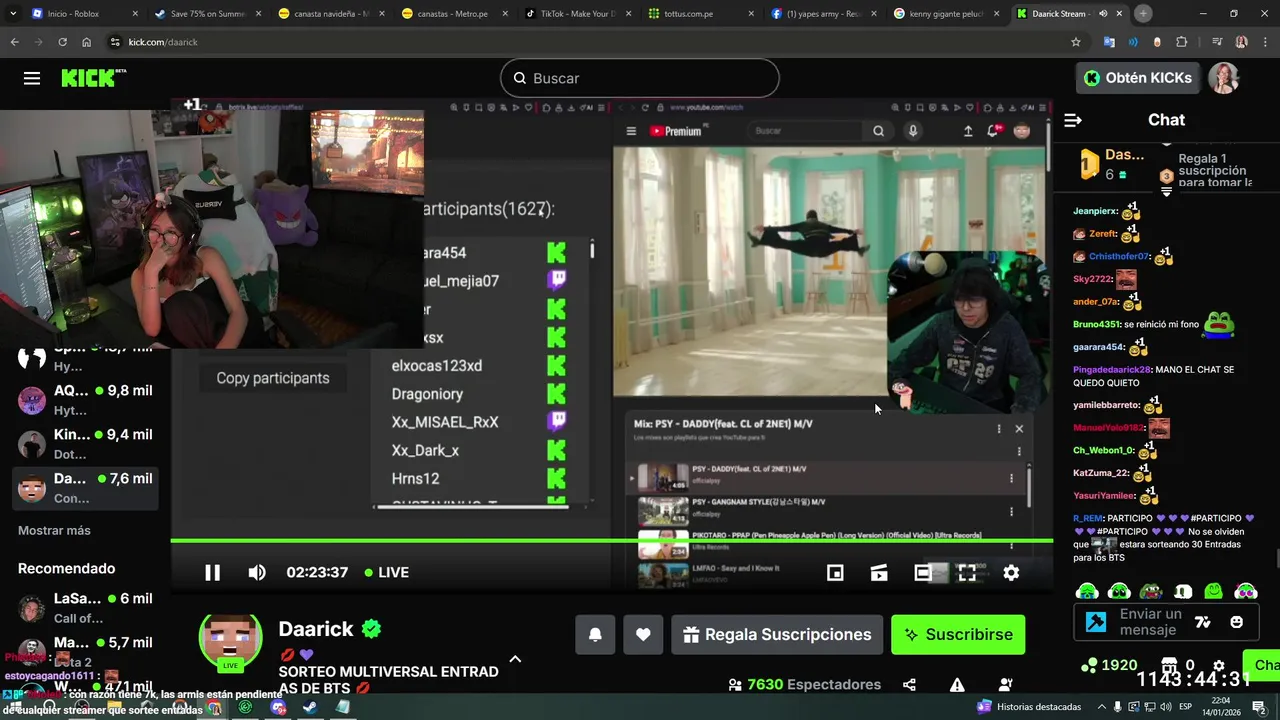Bookmark this page with the star
The width and height of the screenshot is (1280, 720).
1076,42
